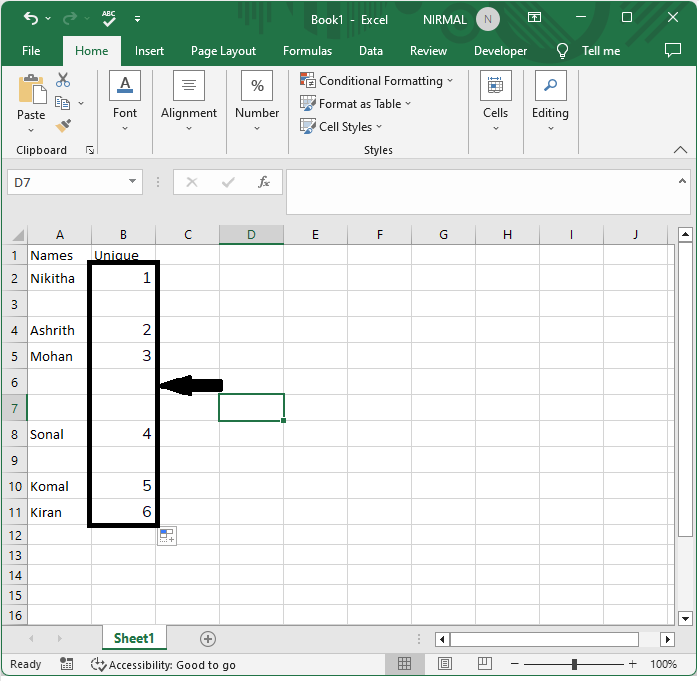Viewport: 699px width, 681px height.
Task: Open the Formulas tab
Action: (307, 51)
